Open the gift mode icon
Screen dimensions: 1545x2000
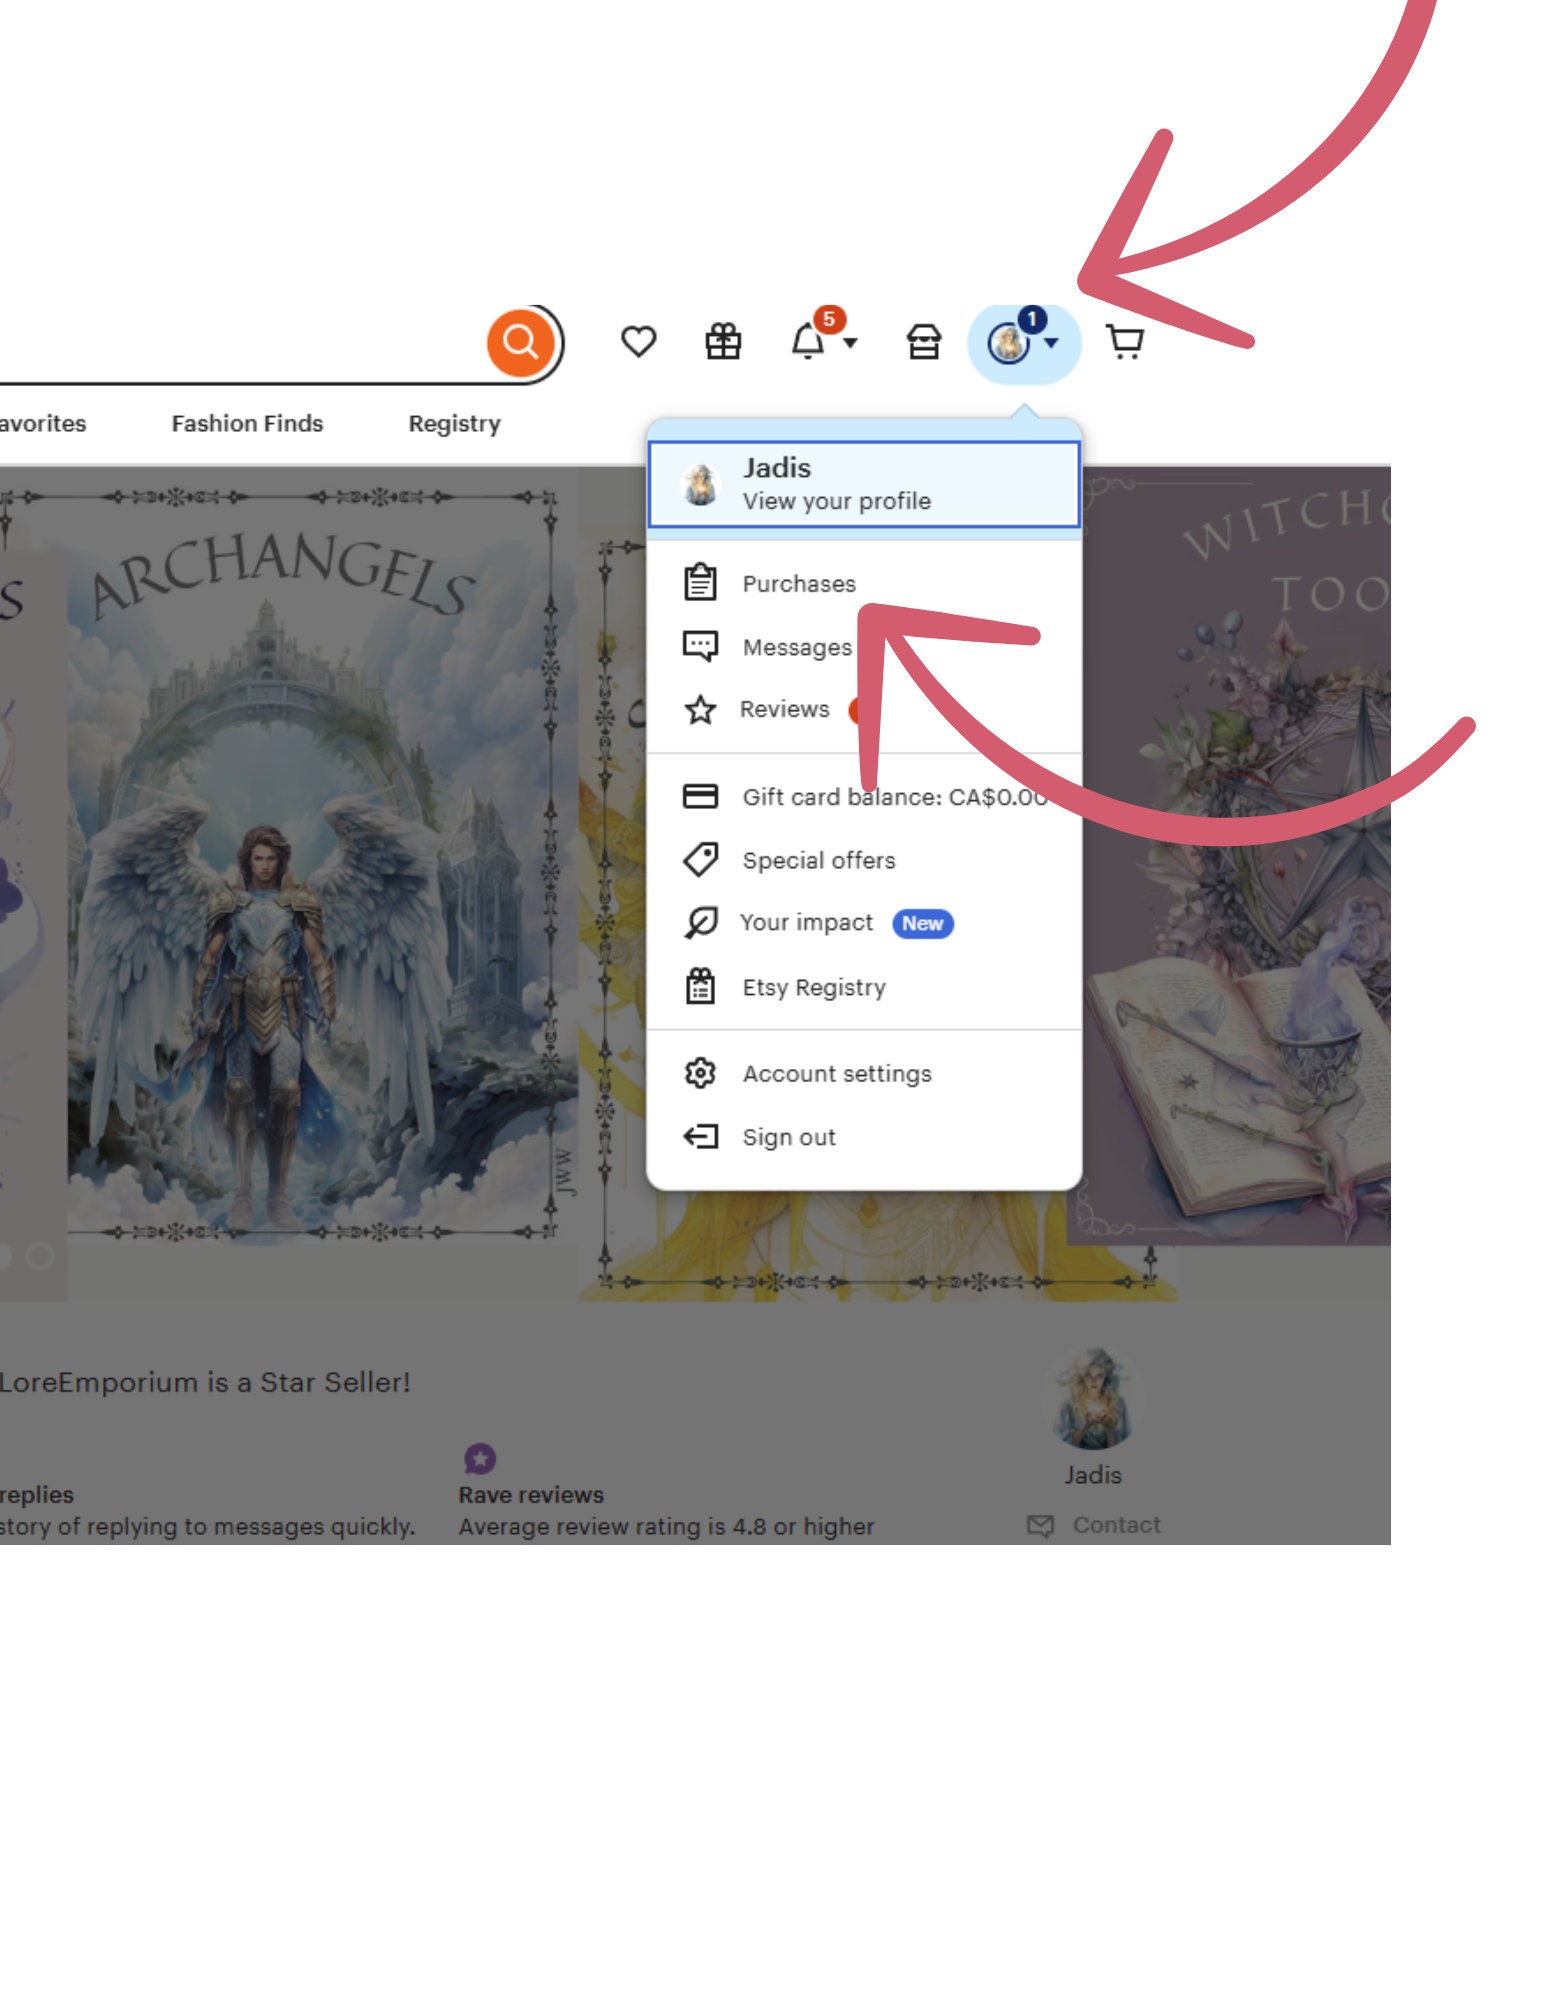click(x=723, y=342)
